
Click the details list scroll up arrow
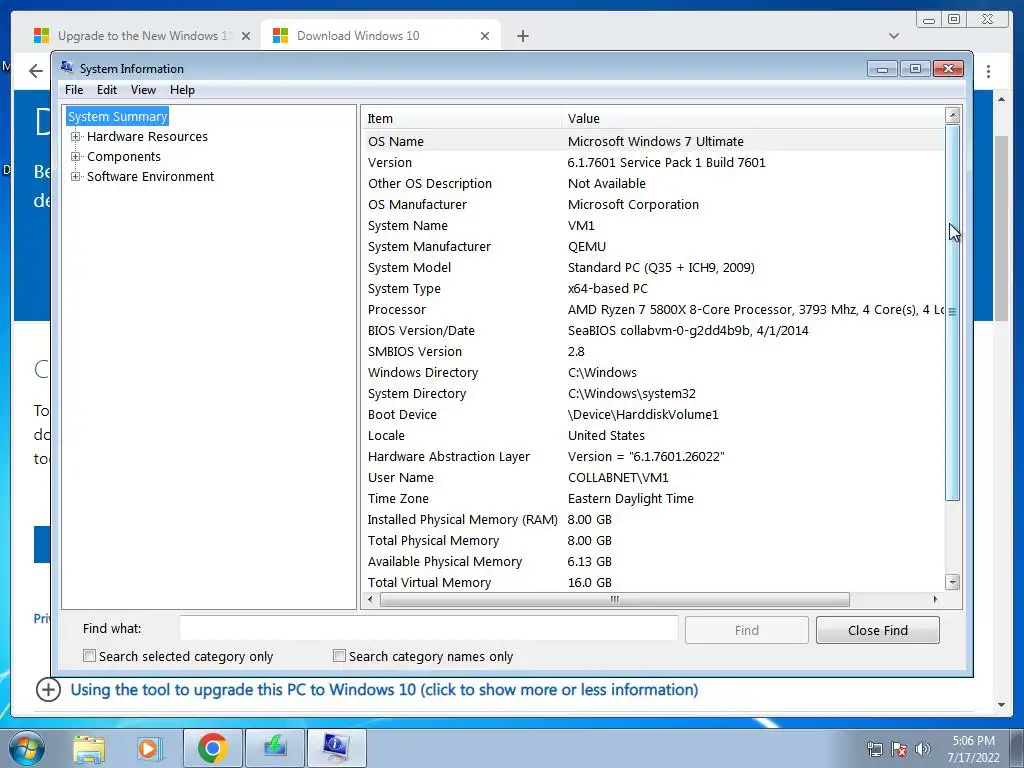click(952, 116)
